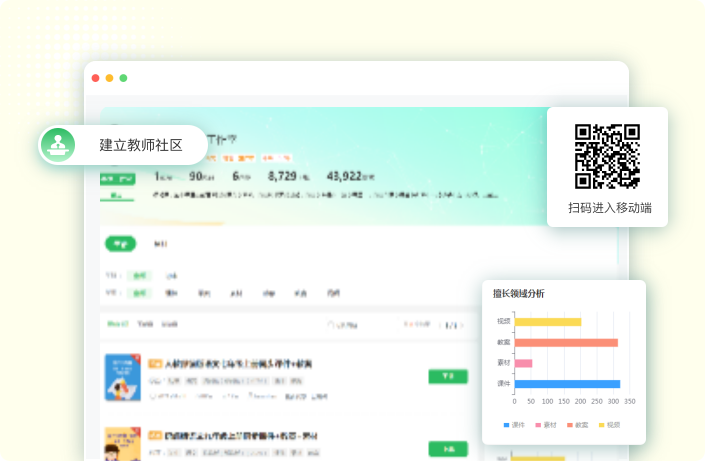This screenshot has width=705, height=461.
Task: Click the 课件 axis label in chart
Action: pyautogui.click(x=504, y=384)
